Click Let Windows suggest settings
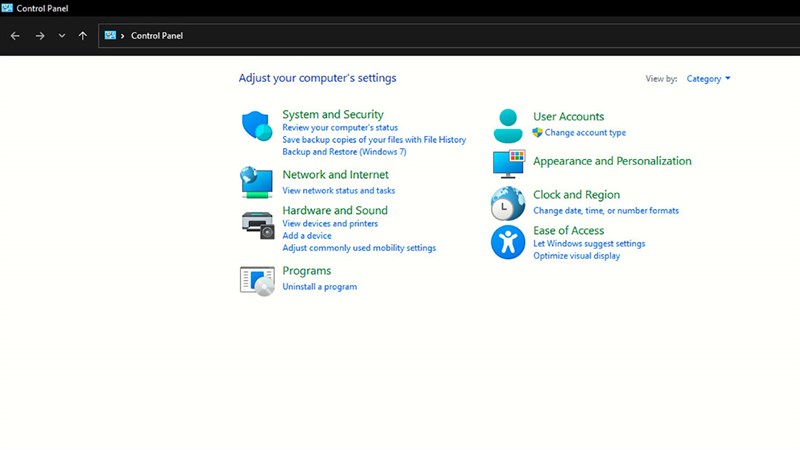800x450 pixels. click(589, 244)
